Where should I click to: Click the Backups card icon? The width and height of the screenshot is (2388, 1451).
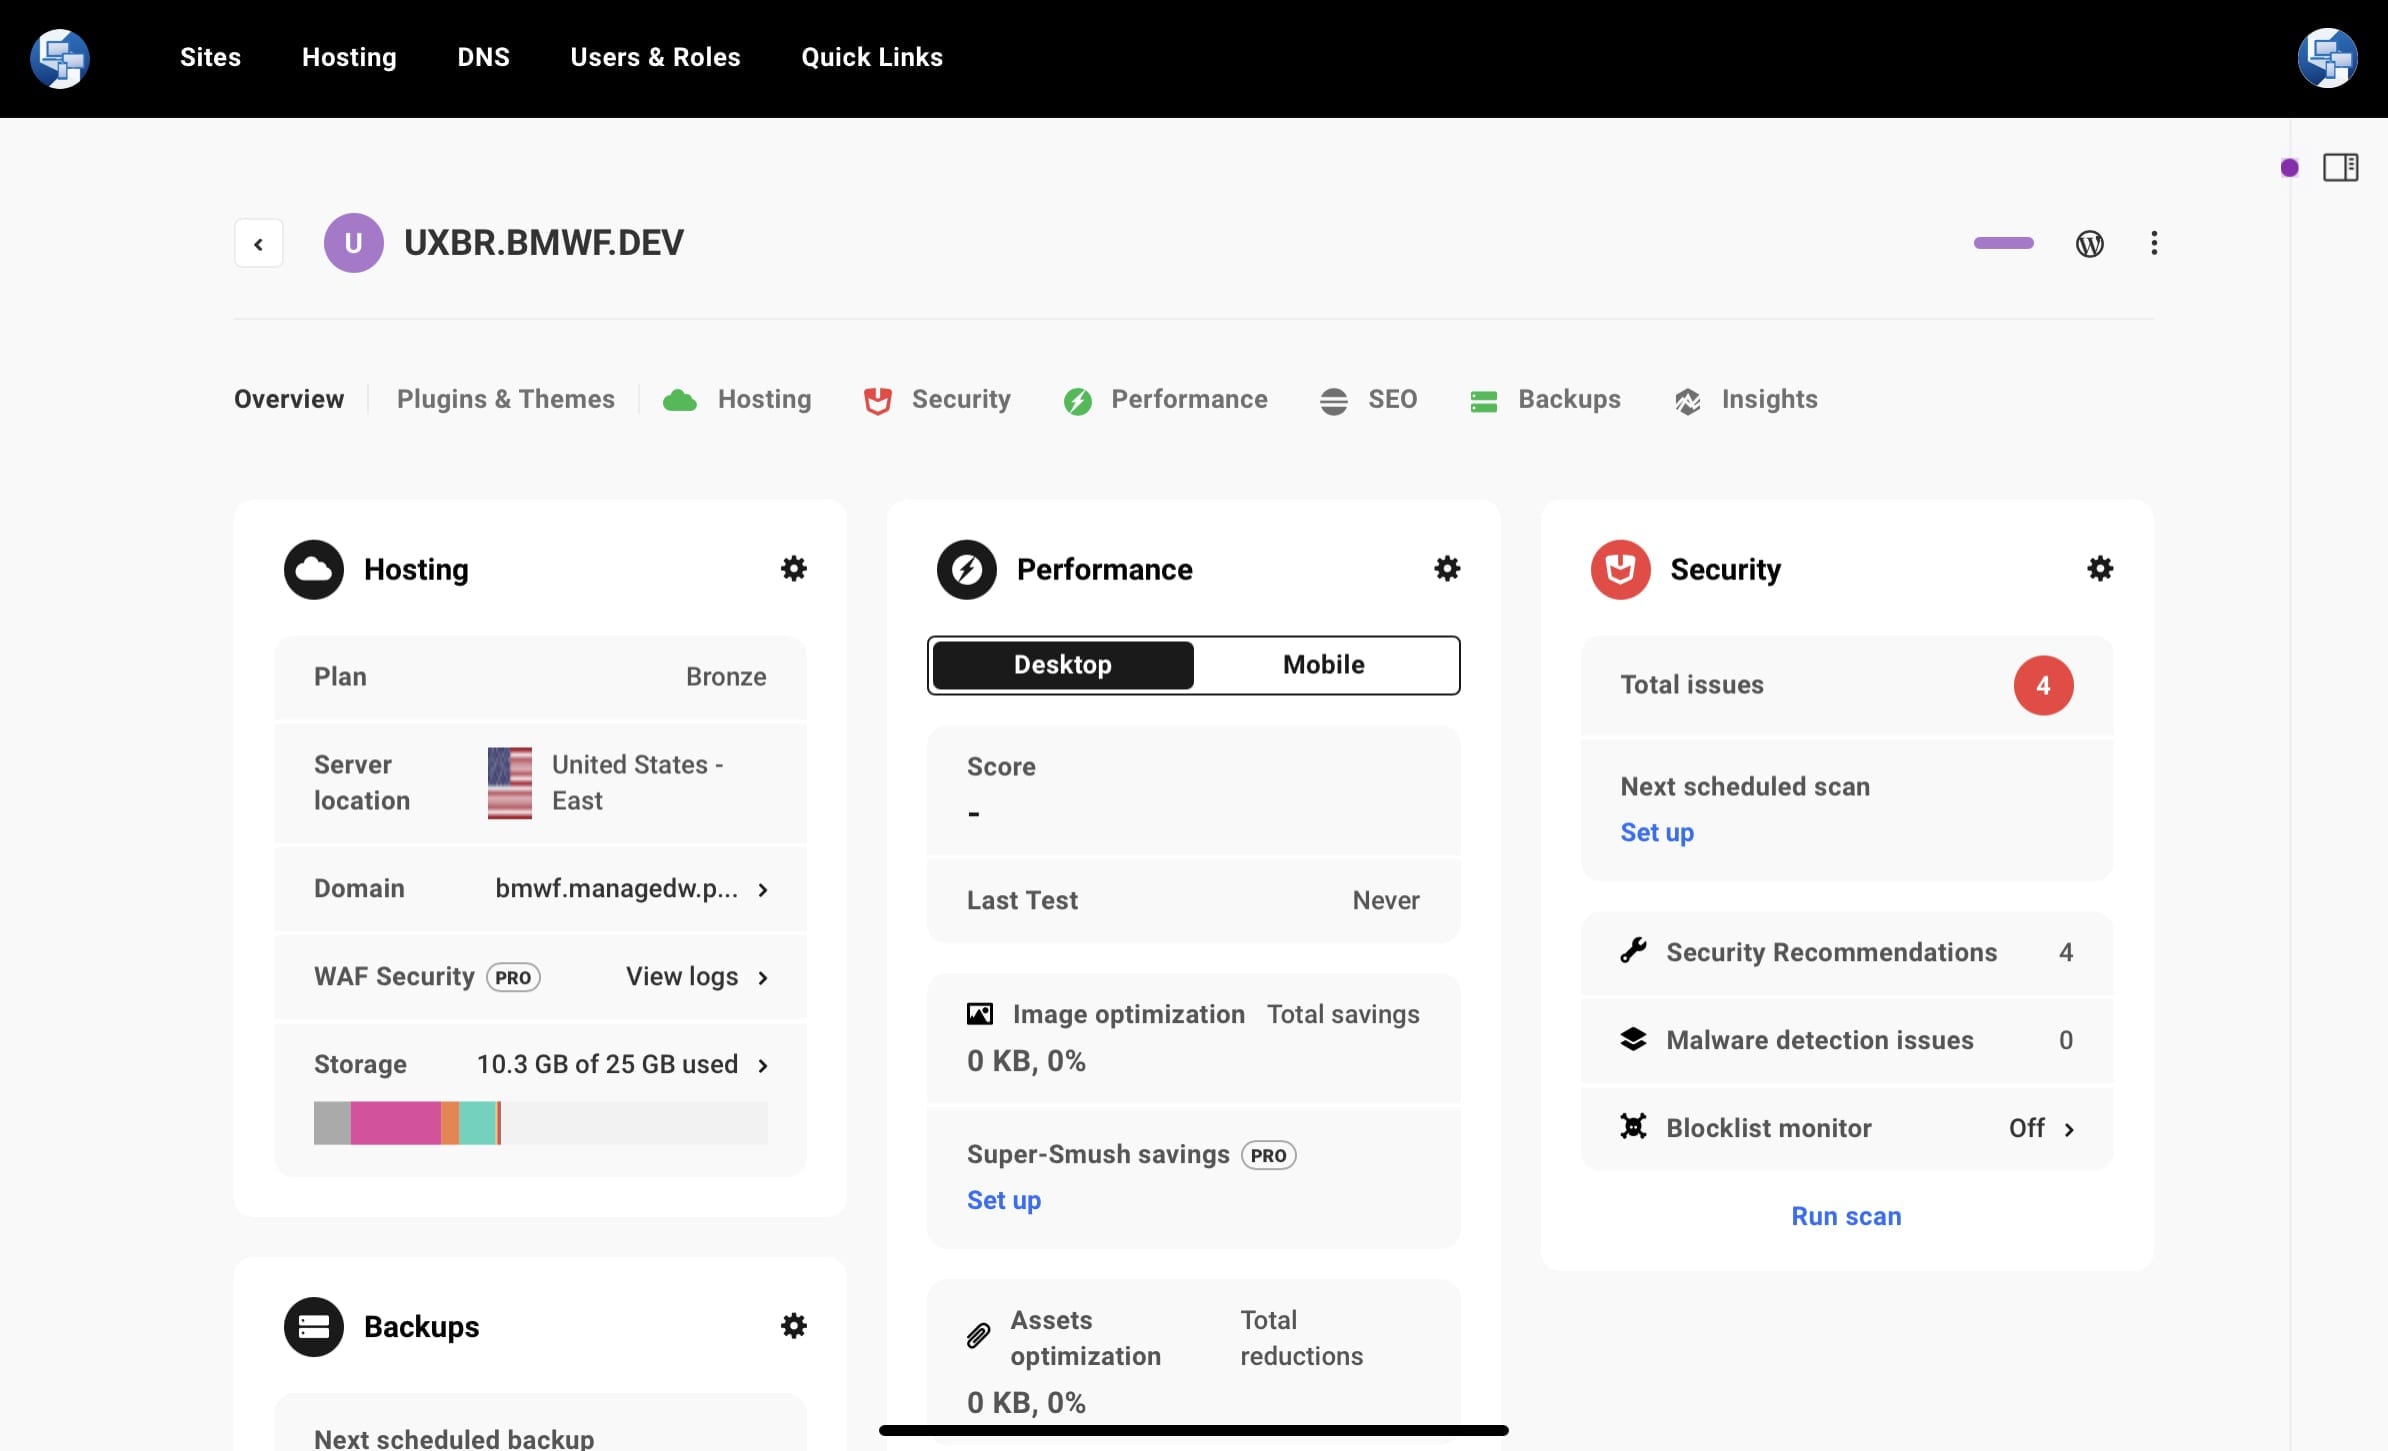(x=314, y=1326)
